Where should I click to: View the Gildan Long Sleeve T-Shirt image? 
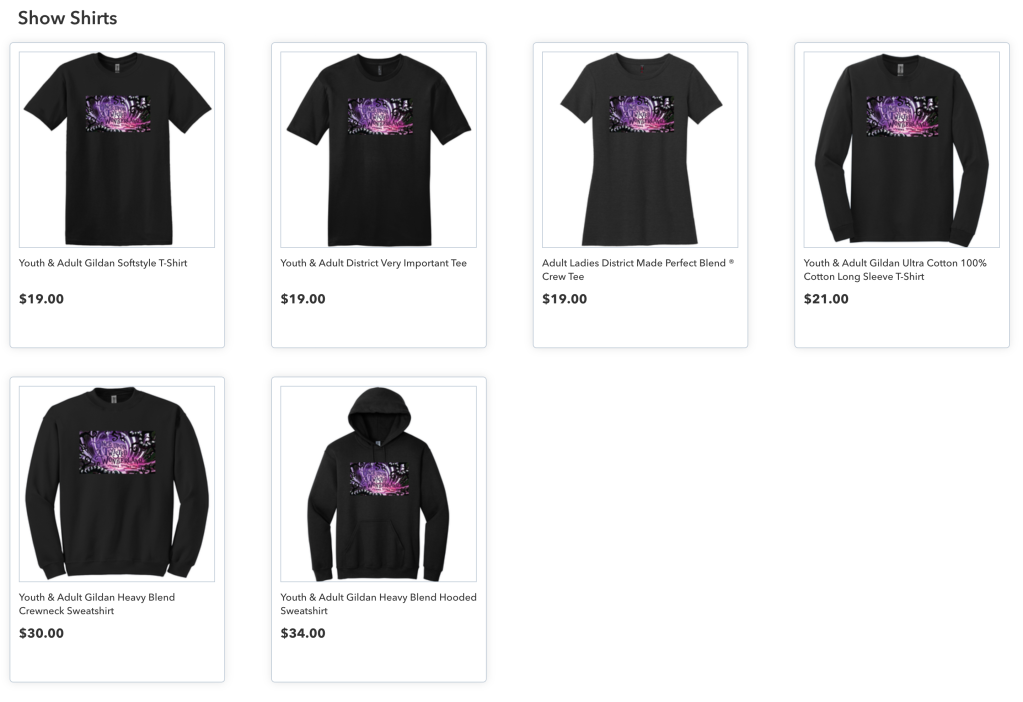[x=902, y=149]
